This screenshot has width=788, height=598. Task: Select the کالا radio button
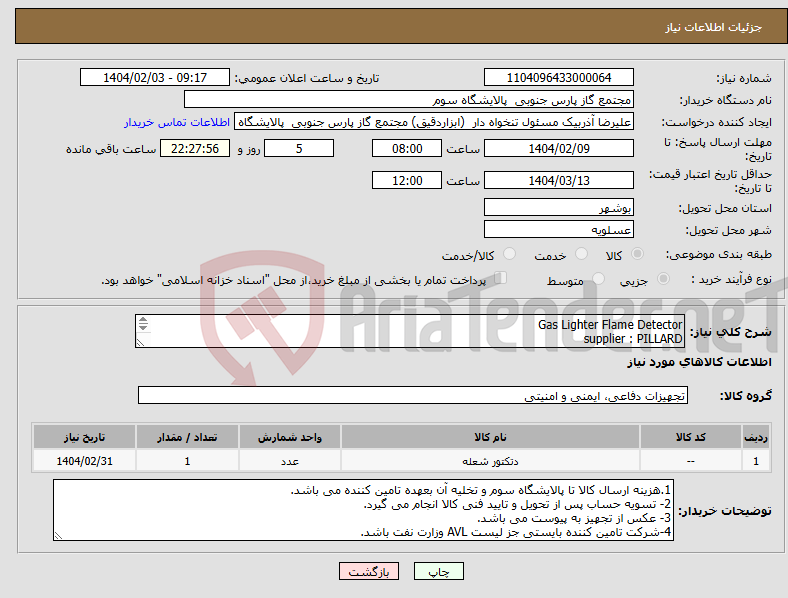coord(637,254)
